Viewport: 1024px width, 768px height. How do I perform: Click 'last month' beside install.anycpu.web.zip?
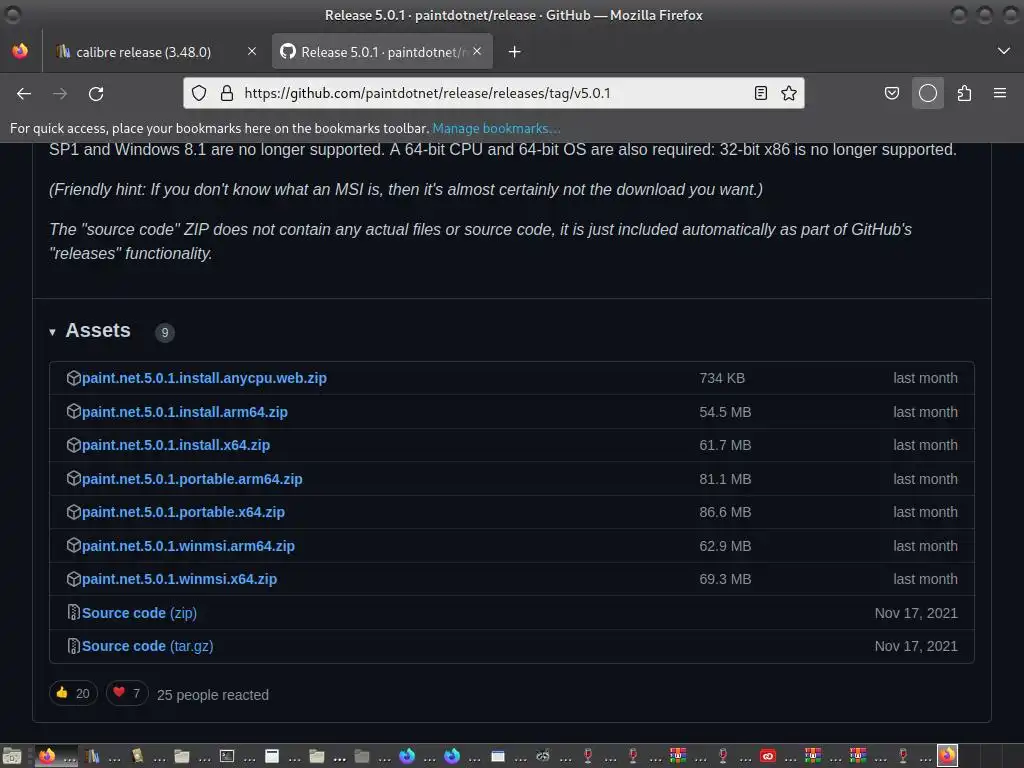tap(925, 378)
